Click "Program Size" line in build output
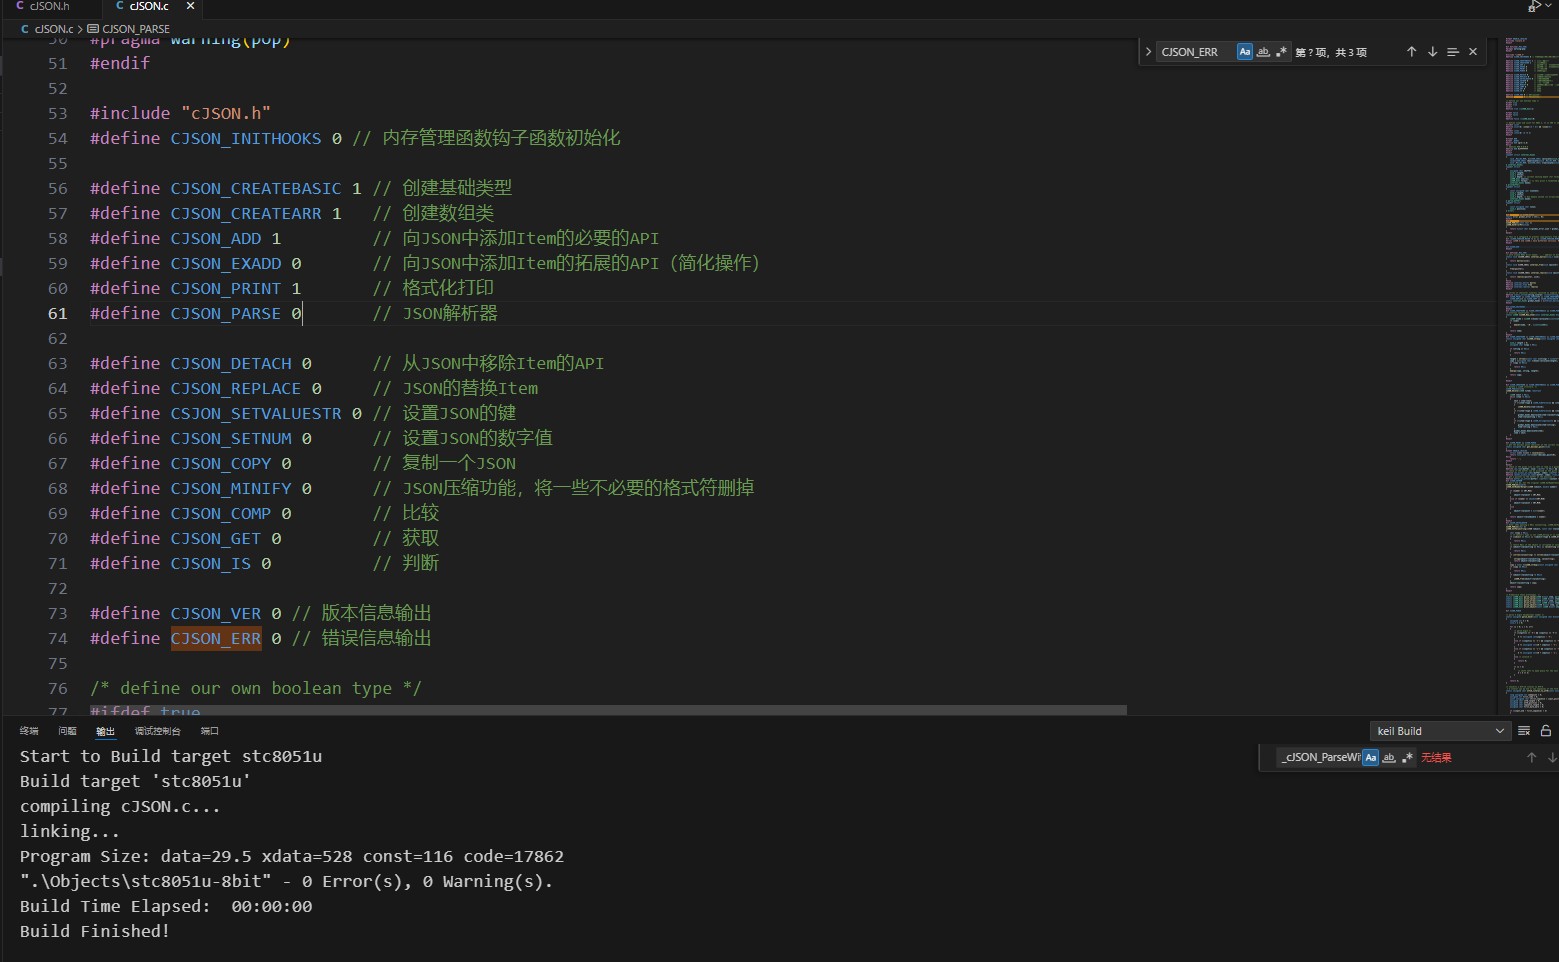 [x=292, y=856]
